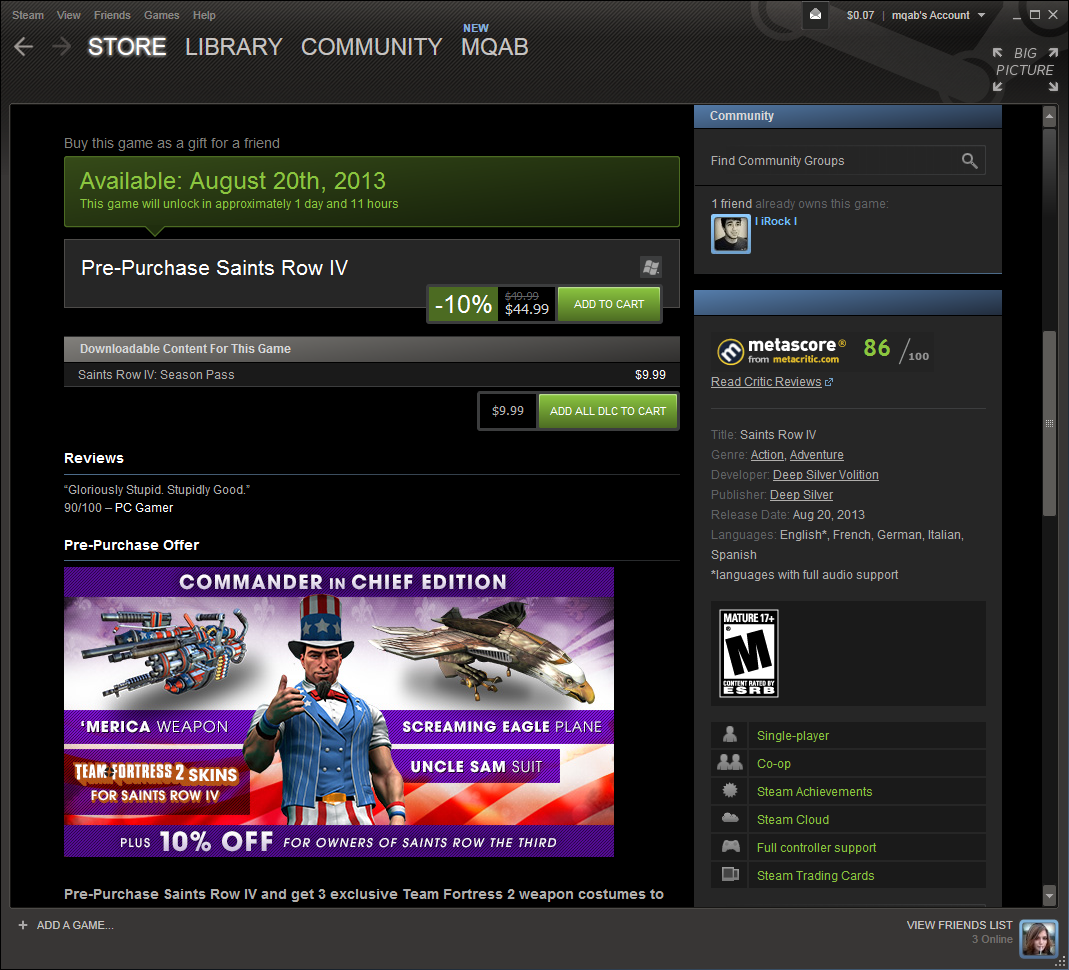Click Steam Cloud feature link
Image resolution: width=1069 pixels, height=970 pixels.
793,819
